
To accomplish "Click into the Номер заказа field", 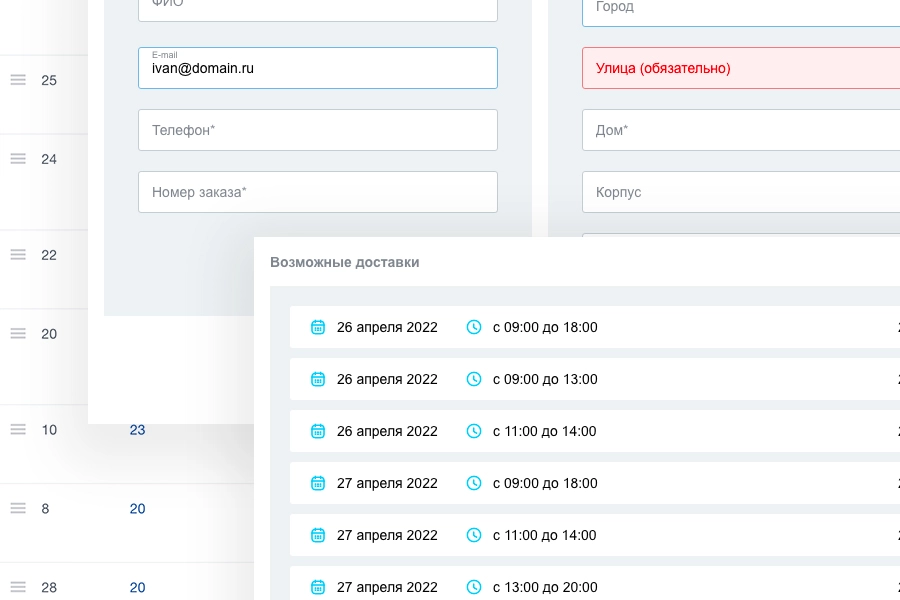I will pyautogui.click(x=317, y=192).
